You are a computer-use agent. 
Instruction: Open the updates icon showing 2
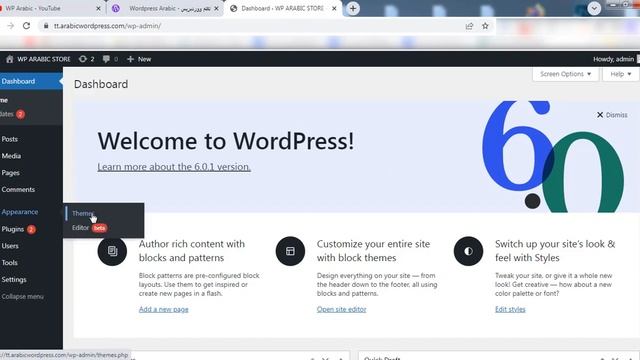87,59
